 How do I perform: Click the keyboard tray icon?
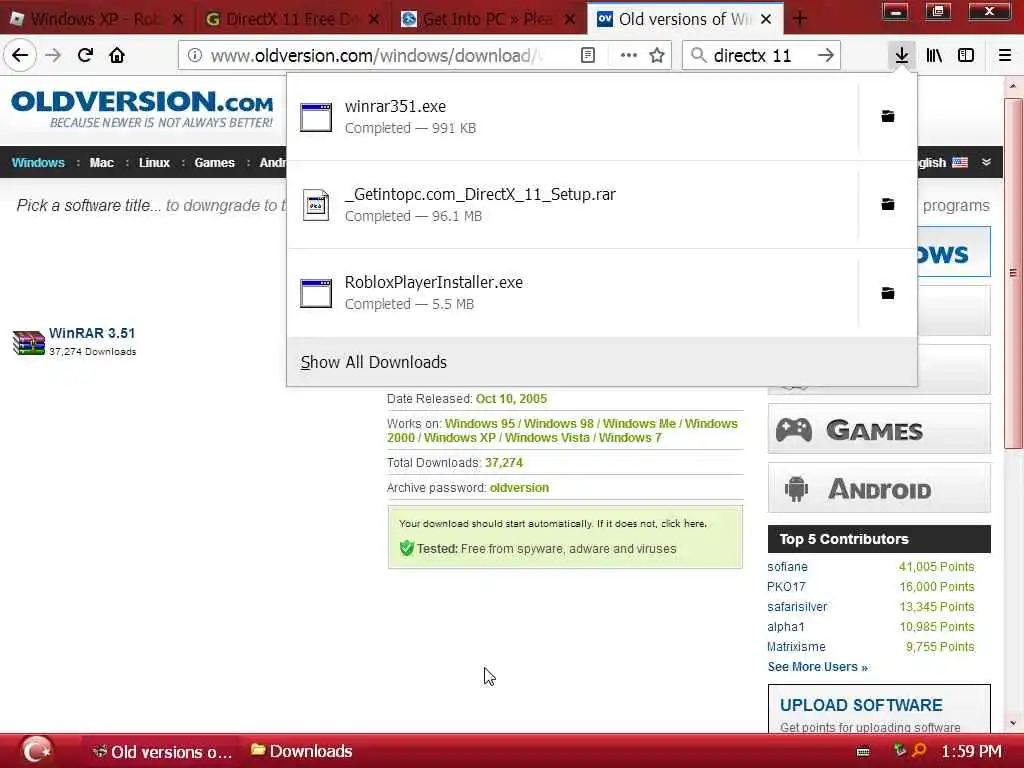click(863, 752)
